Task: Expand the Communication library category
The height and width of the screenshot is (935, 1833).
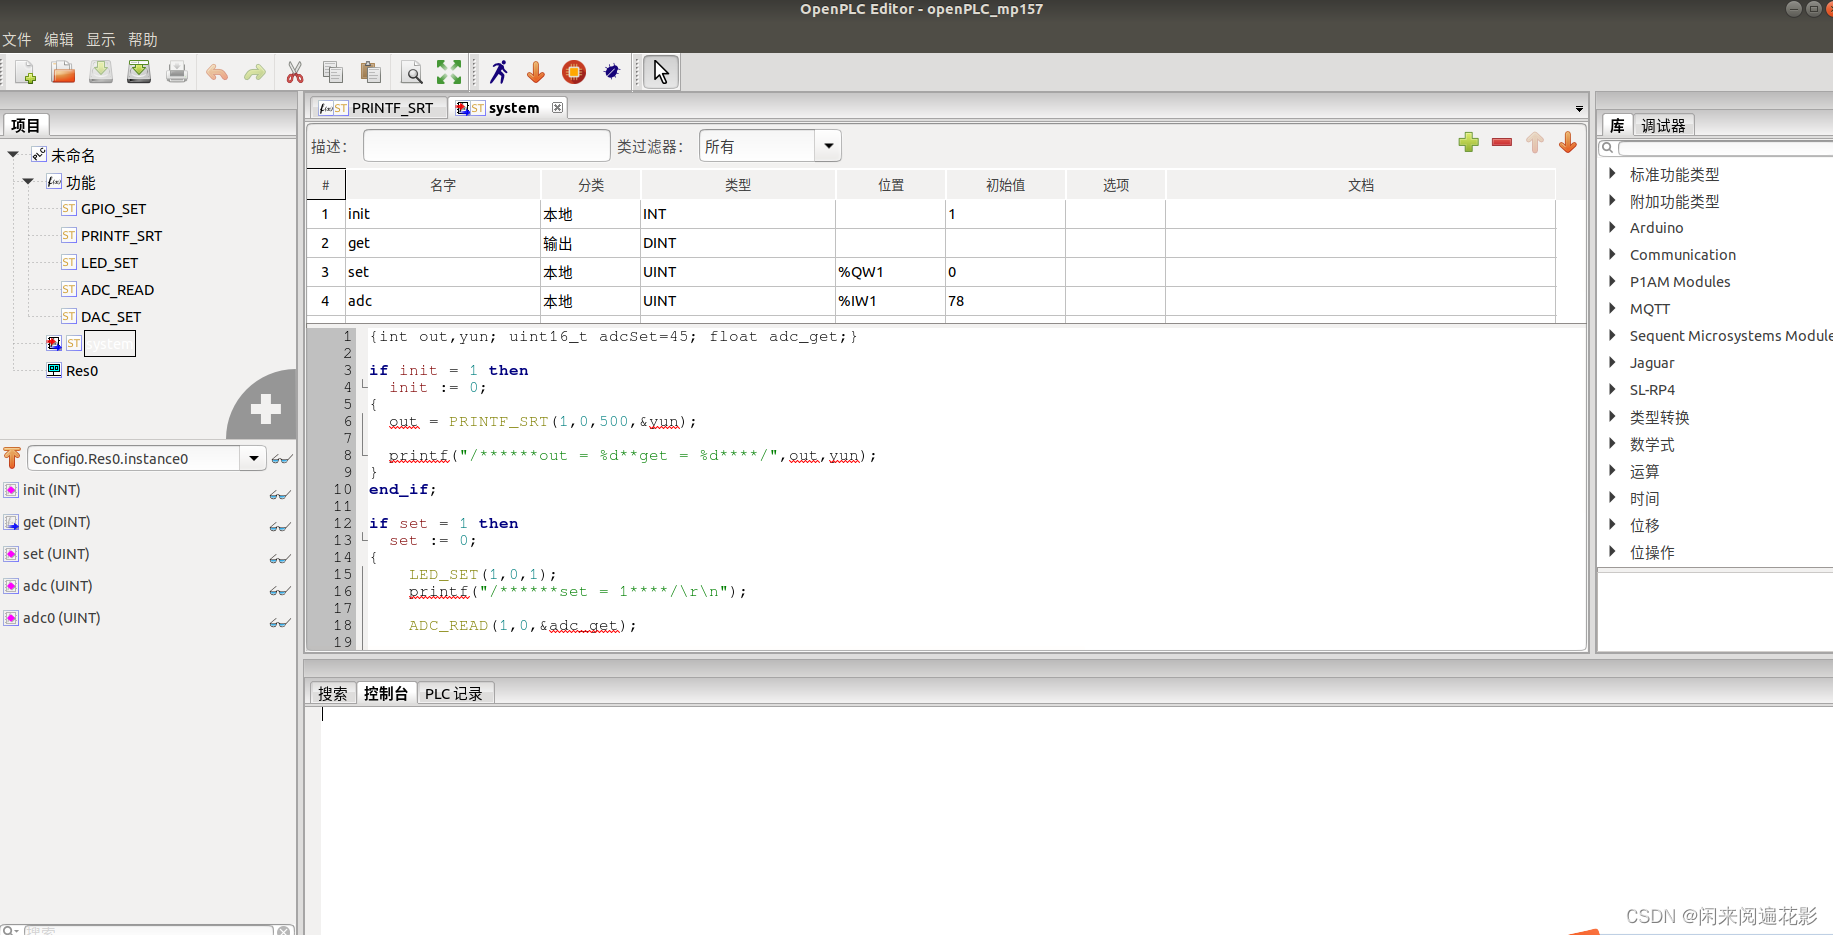Action: click(1612, 254)
